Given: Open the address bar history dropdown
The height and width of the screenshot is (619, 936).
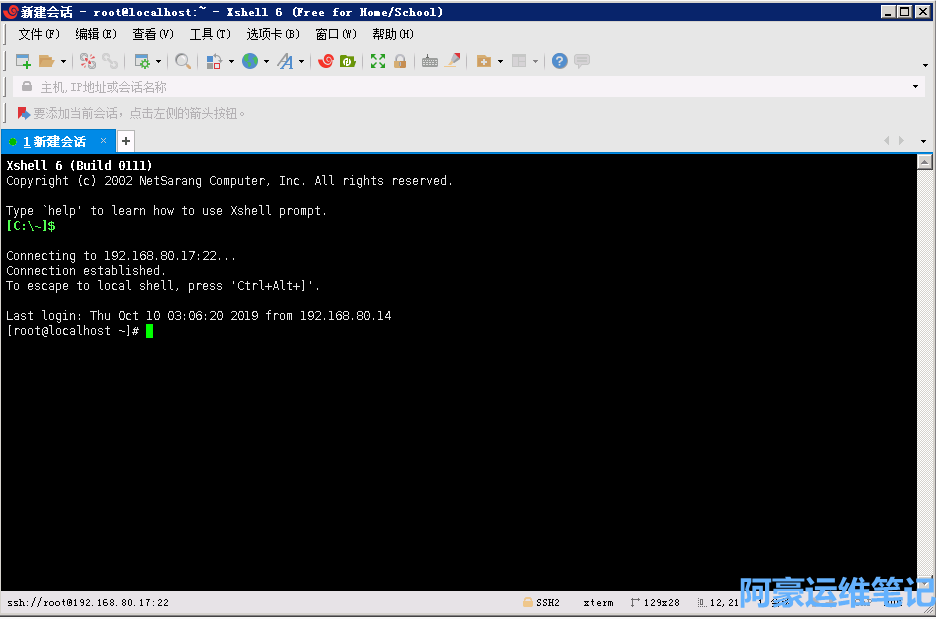Looking at the screenshot, I should click(915, 87).
